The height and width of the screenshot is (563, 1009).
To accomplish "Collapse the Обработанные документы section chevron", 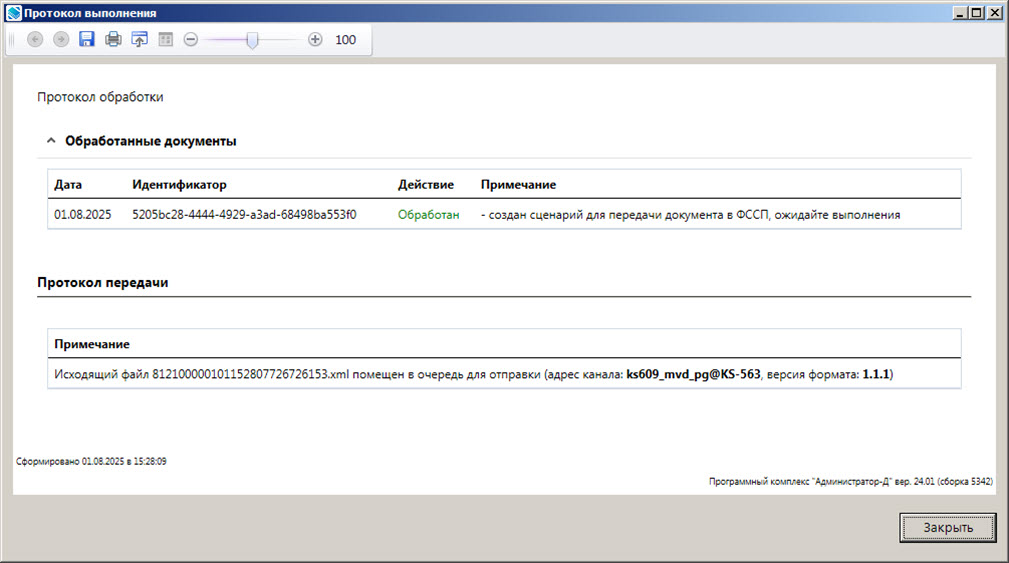I will 51,142.
